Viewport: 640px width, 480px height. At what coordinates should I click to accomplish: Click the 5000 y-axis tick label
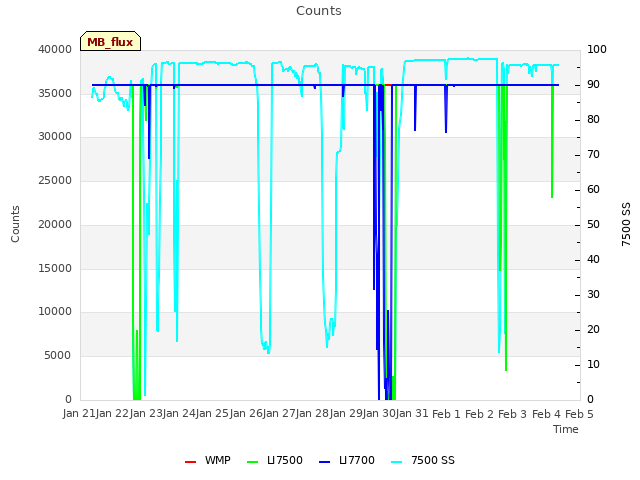pyautogui.click(x=58, y=356)
